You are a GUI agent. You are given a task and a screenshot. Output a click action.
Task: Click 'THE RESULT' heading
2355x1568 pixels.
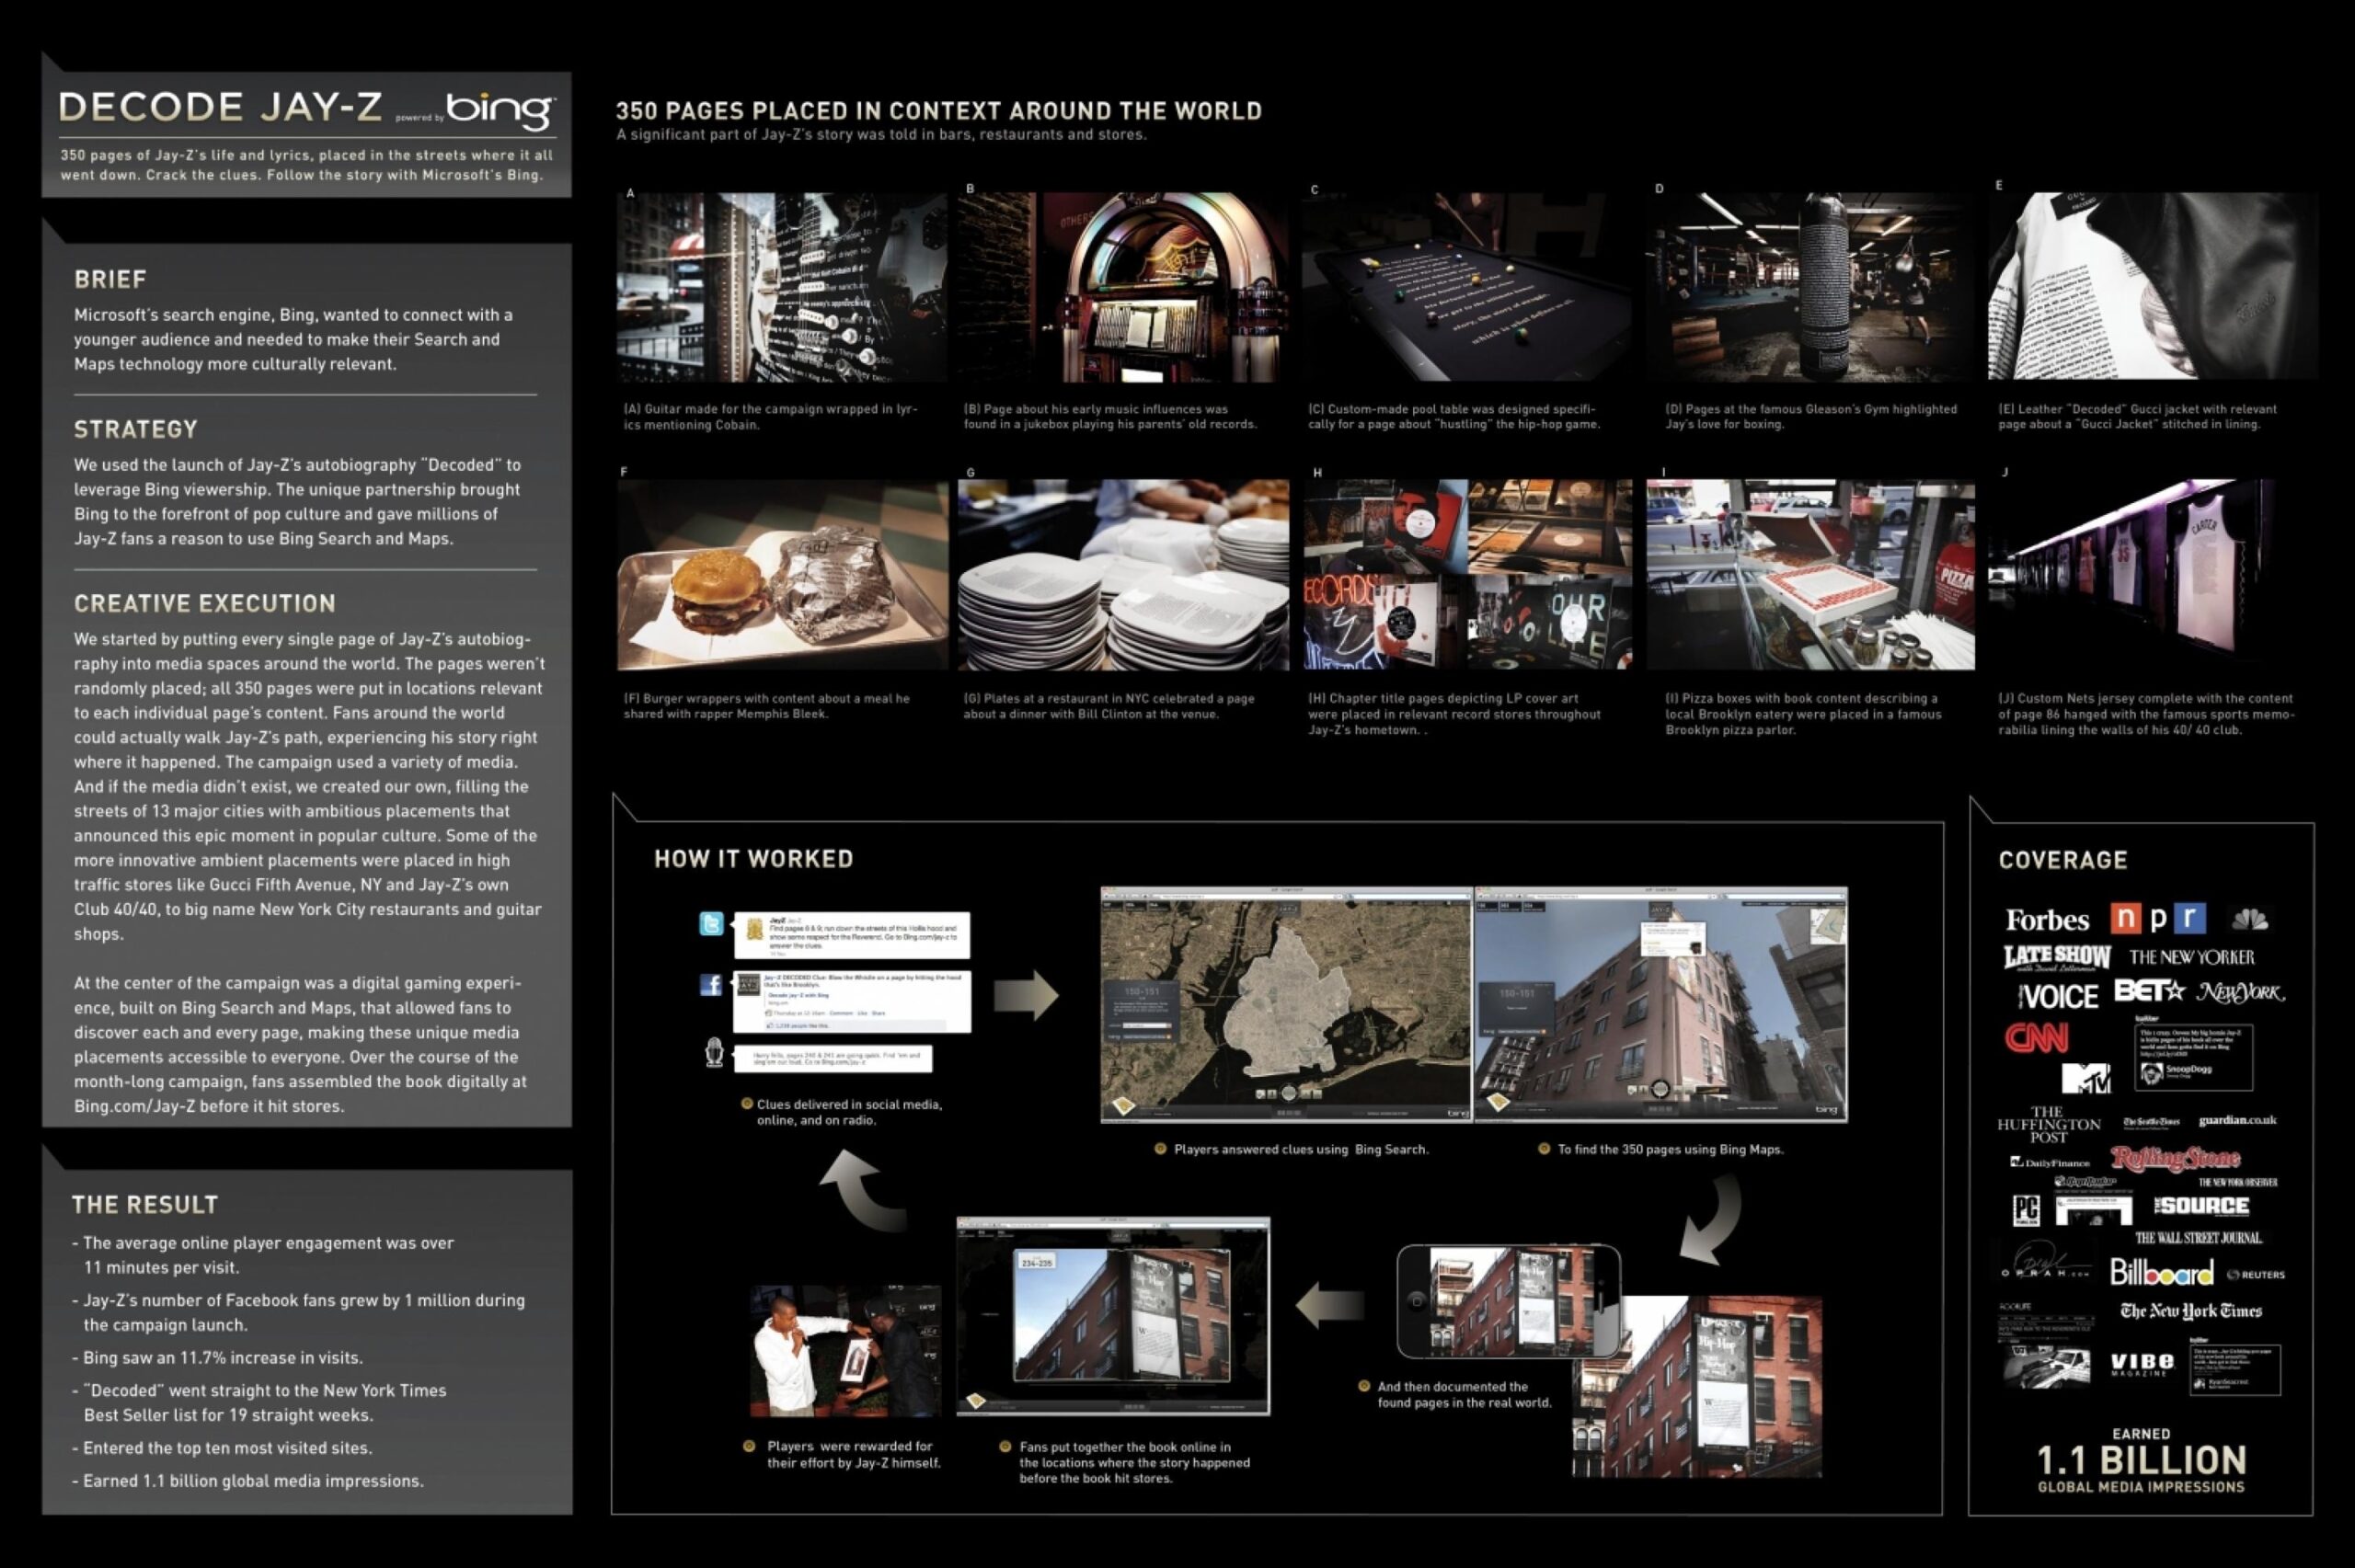pyautogui.click(x=145, y=1204)
